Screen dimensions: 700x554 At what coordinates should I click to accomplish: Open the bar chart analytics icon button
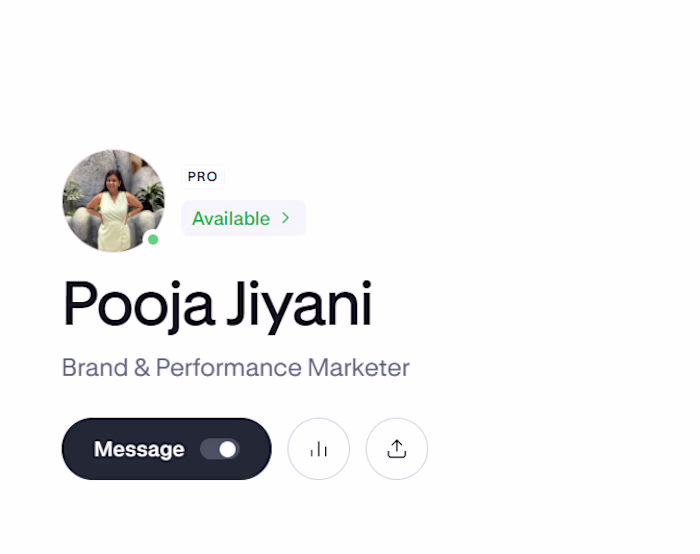click(x=318, y=449)
